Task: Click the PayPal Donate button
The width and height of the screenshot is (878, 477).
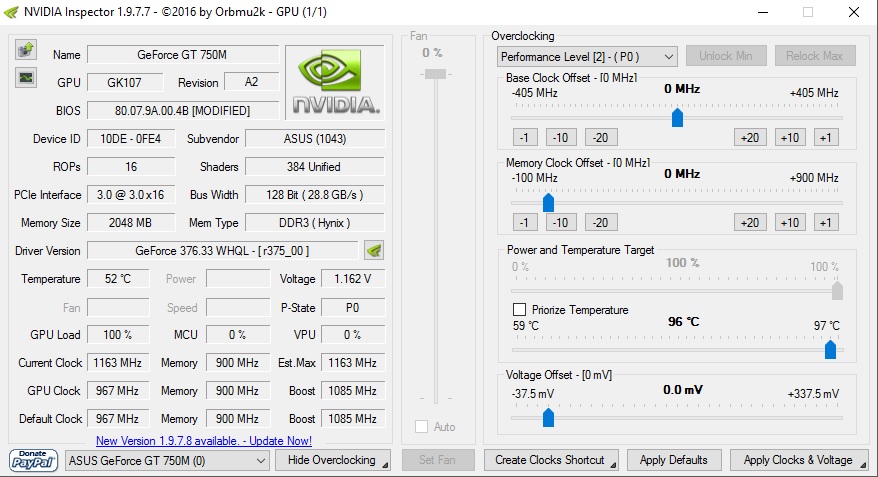Action: click(x=33, y=460)
